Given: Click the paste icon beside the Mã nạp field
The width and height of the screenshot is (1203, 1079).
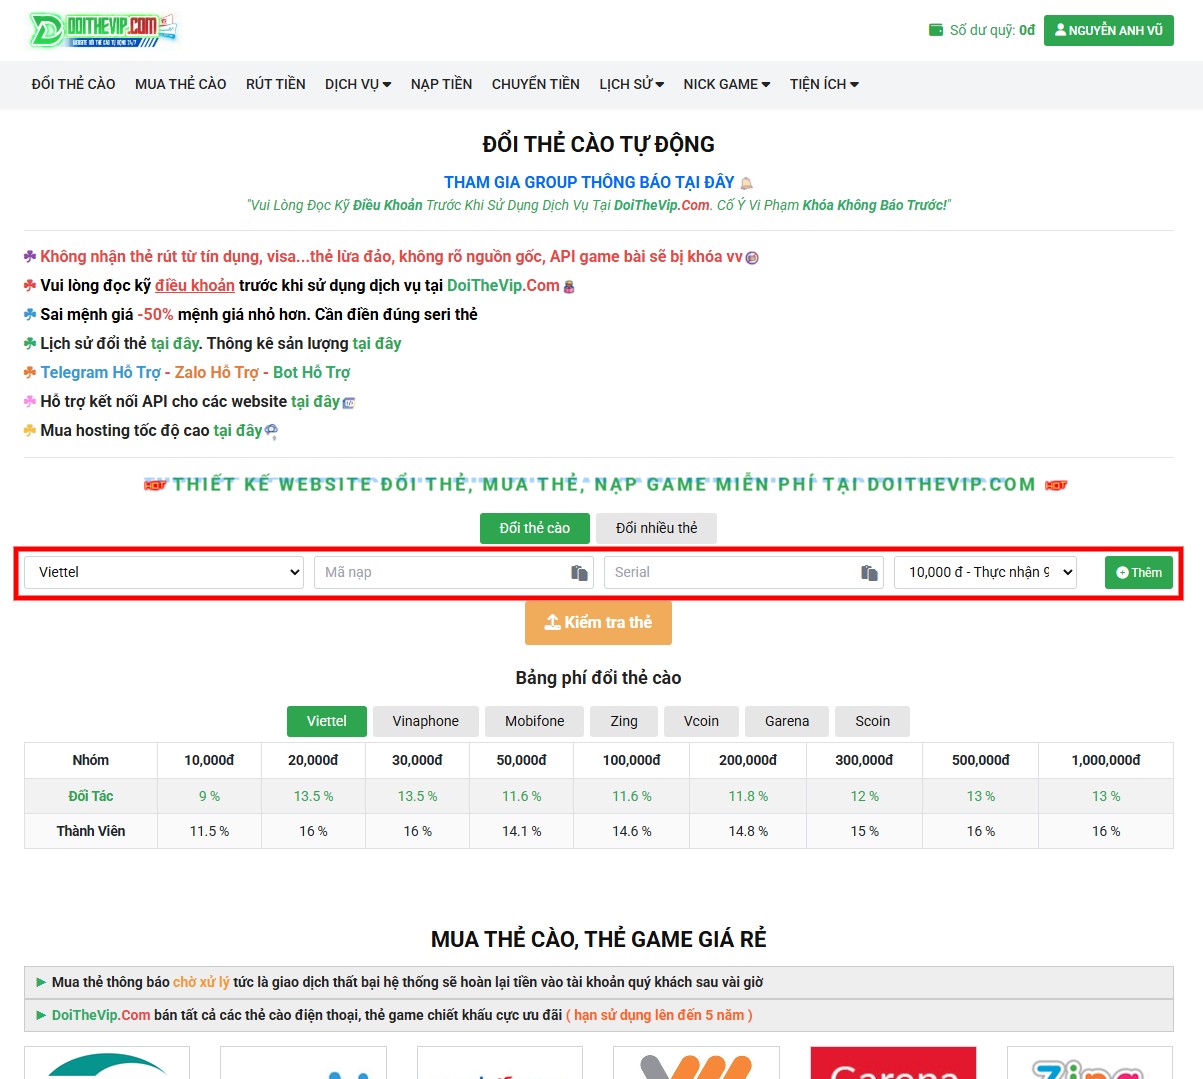Looking at the screenshot, I should tap(579, 572).
